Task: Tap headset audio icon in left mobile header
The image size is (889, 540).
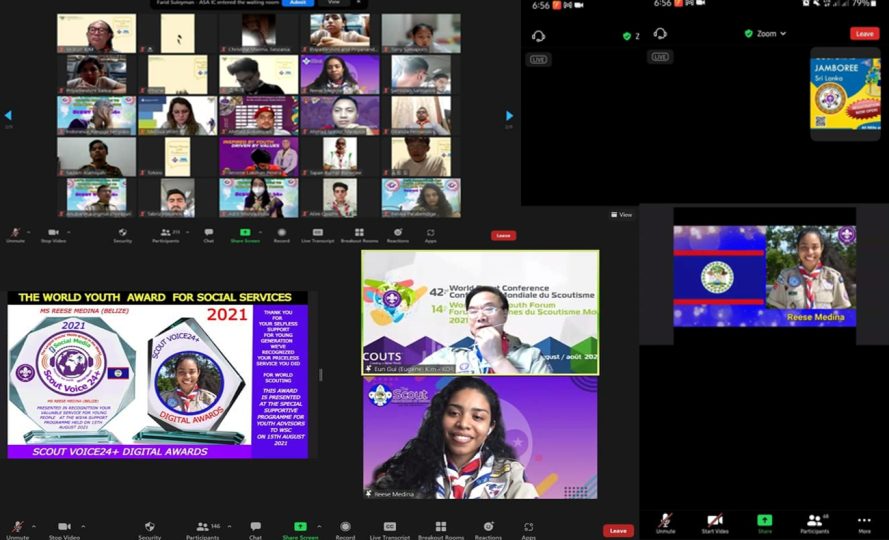Action: [539, 36]
